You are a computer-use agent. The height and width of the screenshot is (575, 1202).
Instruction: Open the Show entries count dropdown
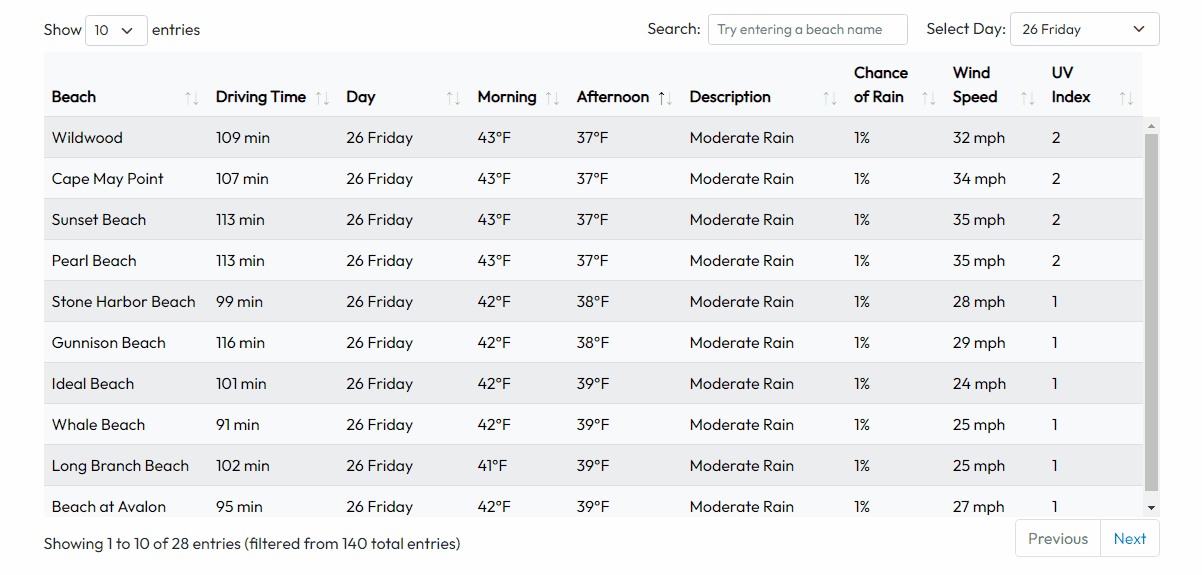point(116,30)
